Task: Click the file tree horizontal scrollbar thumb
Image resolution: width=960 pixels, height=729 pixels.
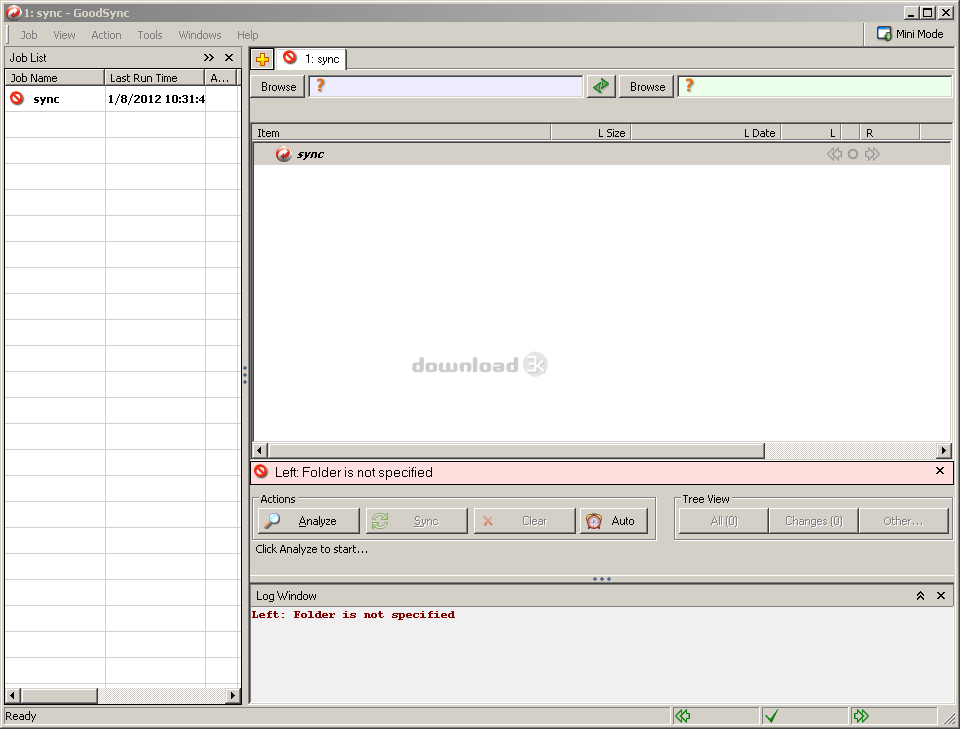Action: click(516, 450)
